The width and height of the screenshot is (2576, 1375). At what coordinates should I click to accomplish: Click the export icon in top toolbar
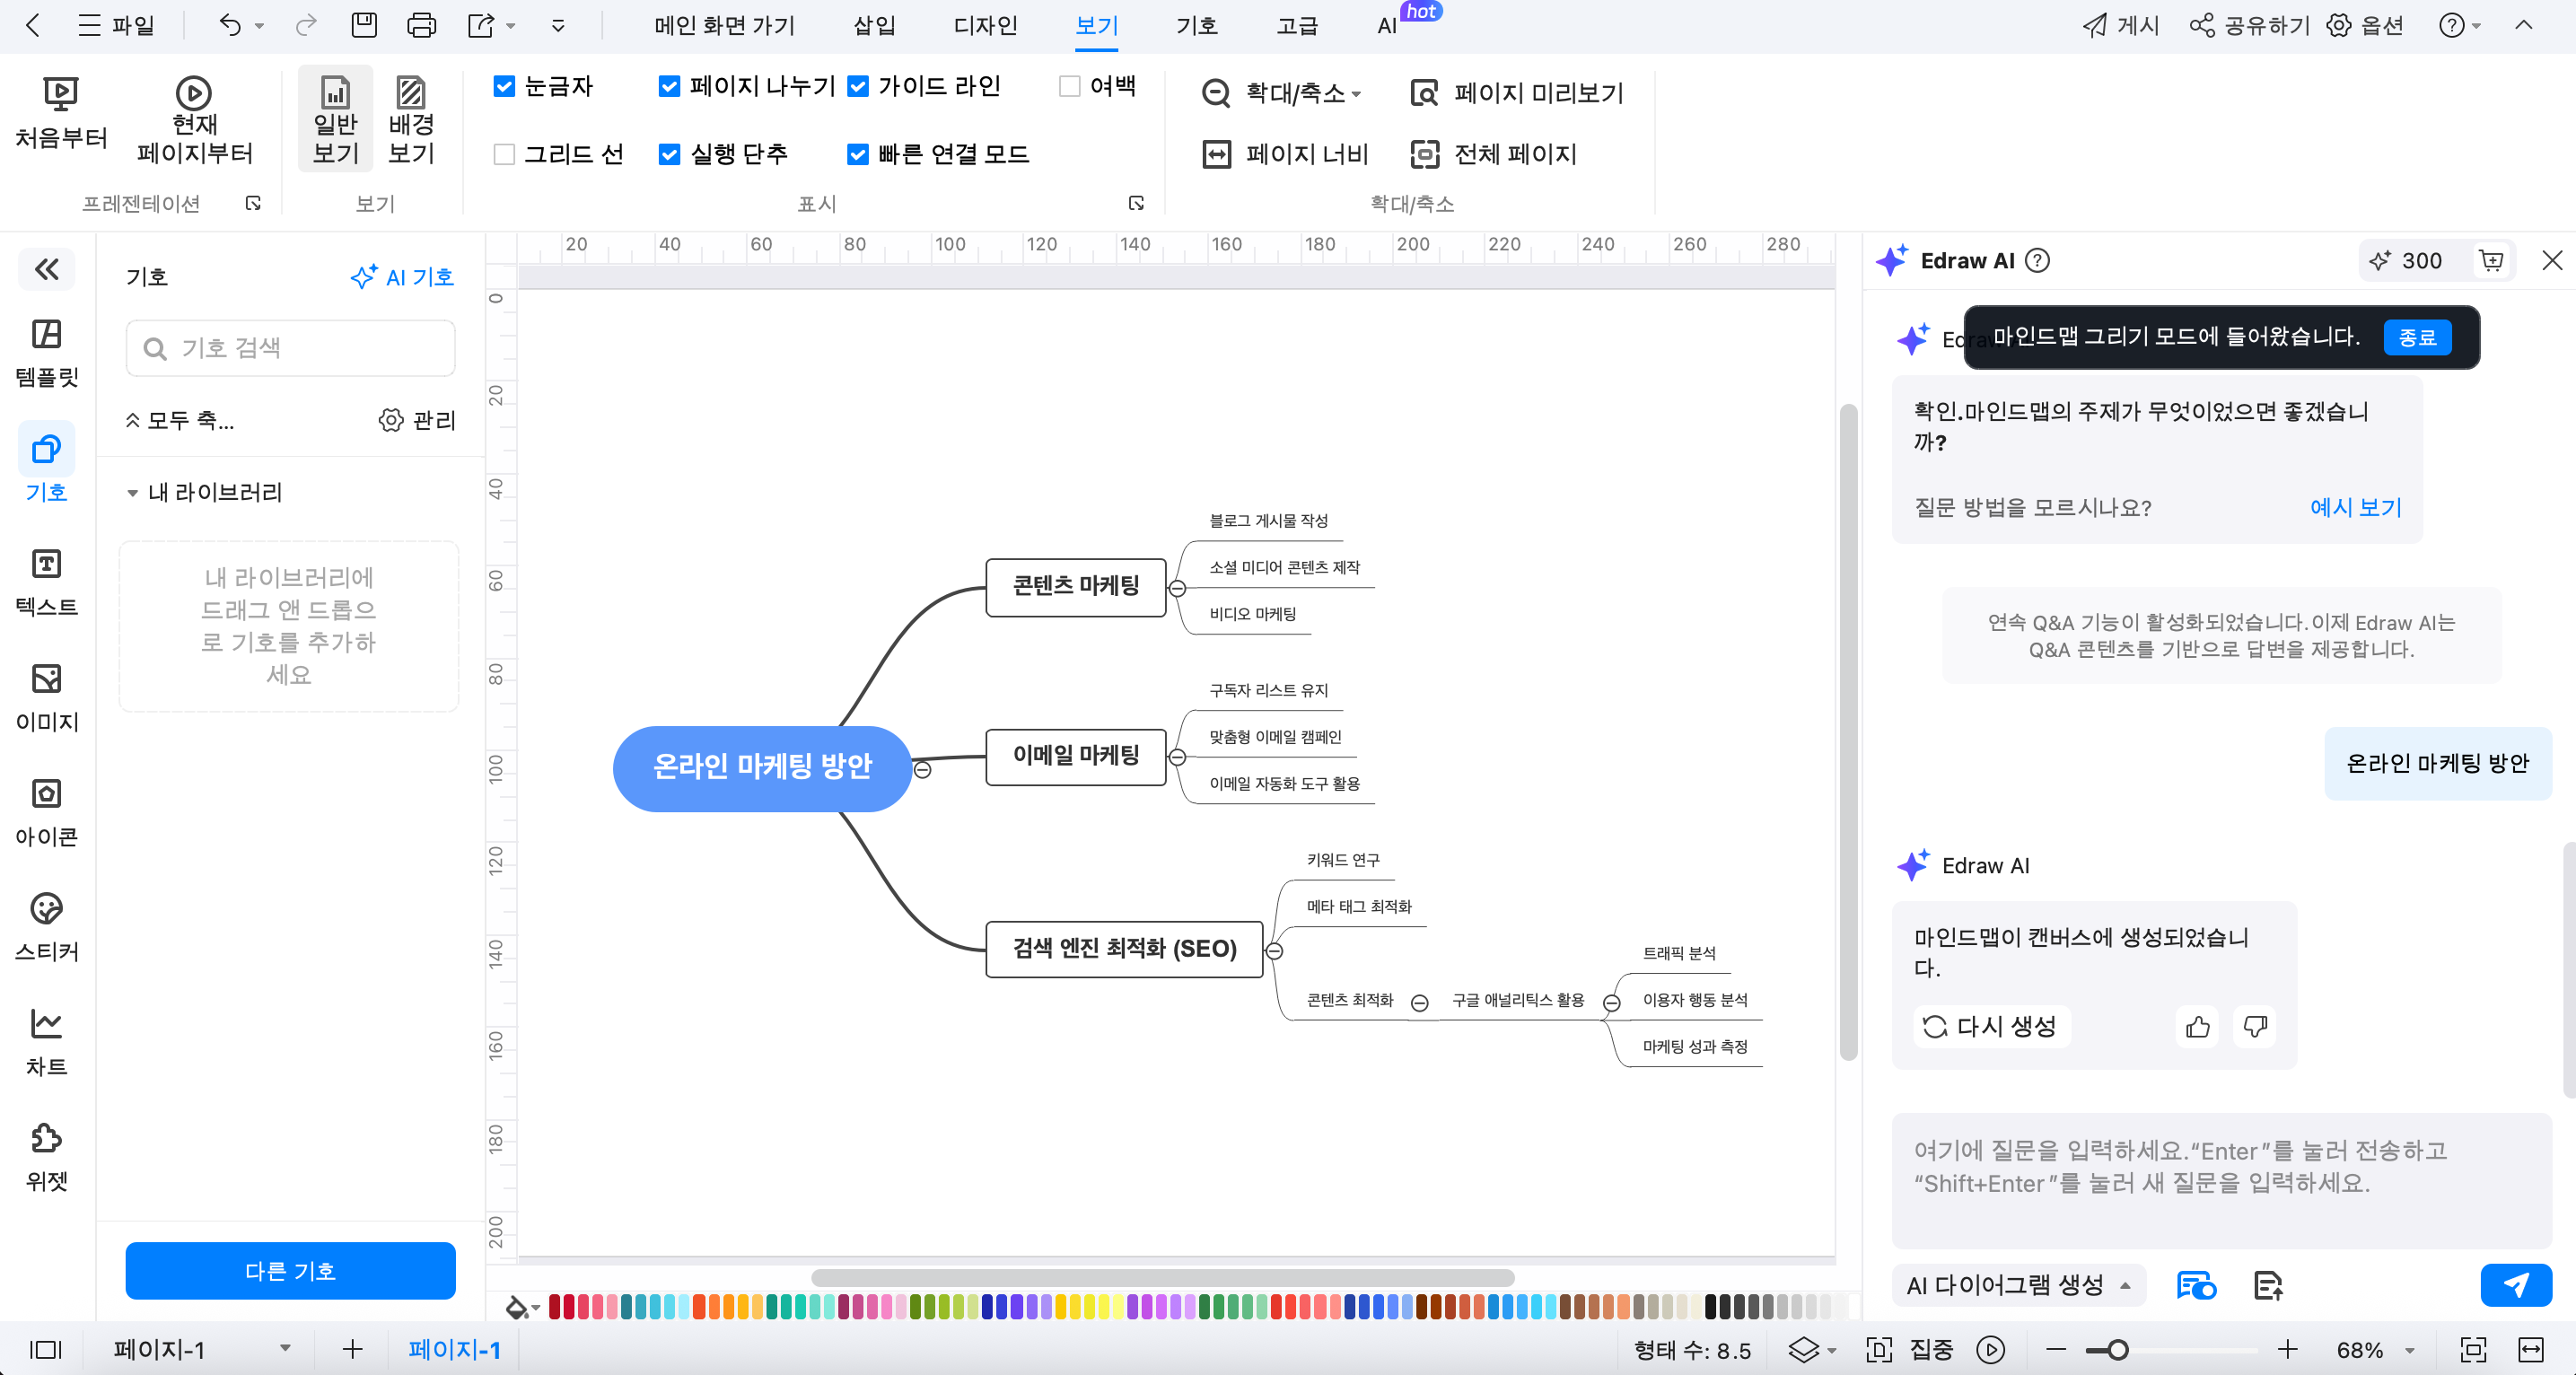pyautogui.click(x=481, y=25)
